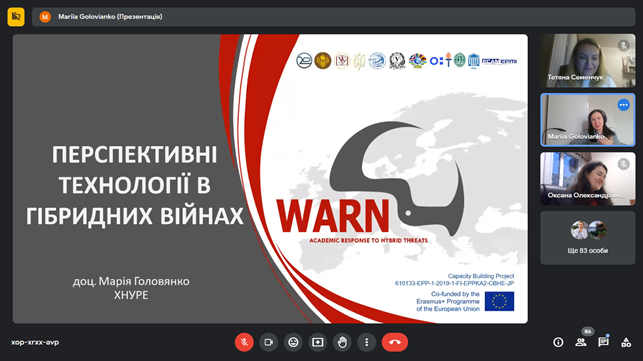Viewport: 643px width, 361px height.
Task: Click the meeting code xop-xrxx-avp
Action: [35, 342]
